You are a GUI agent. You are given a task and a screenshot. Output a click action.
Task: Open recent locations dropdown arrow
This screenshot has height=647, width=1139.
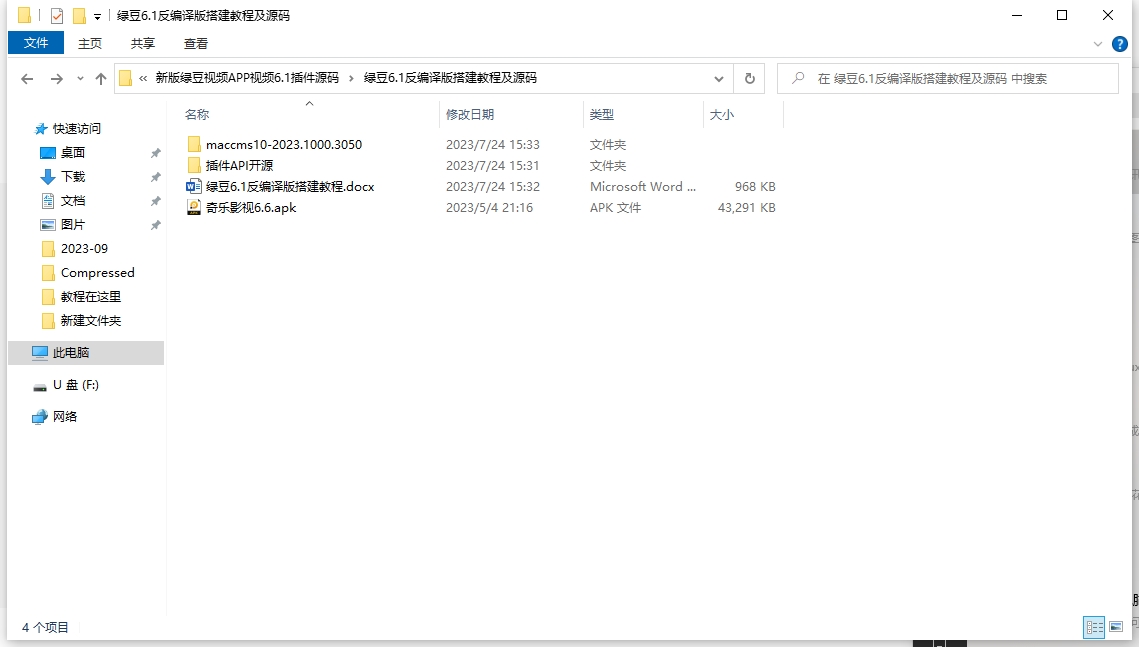point(80,78)
